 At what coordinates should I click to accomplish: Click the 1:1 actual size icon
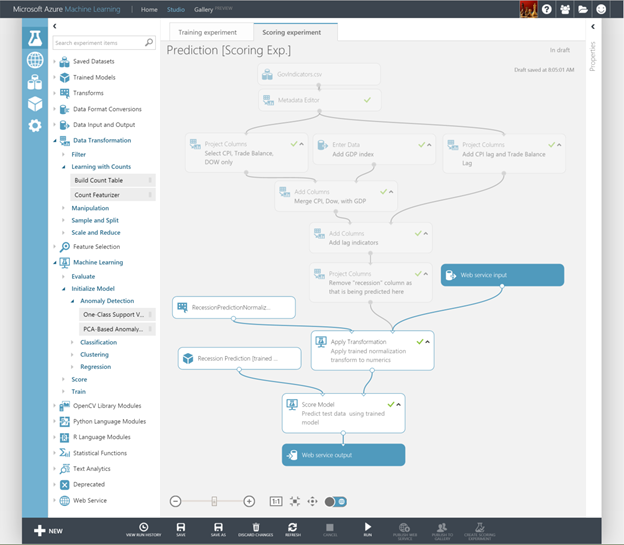tap(276, 501)
